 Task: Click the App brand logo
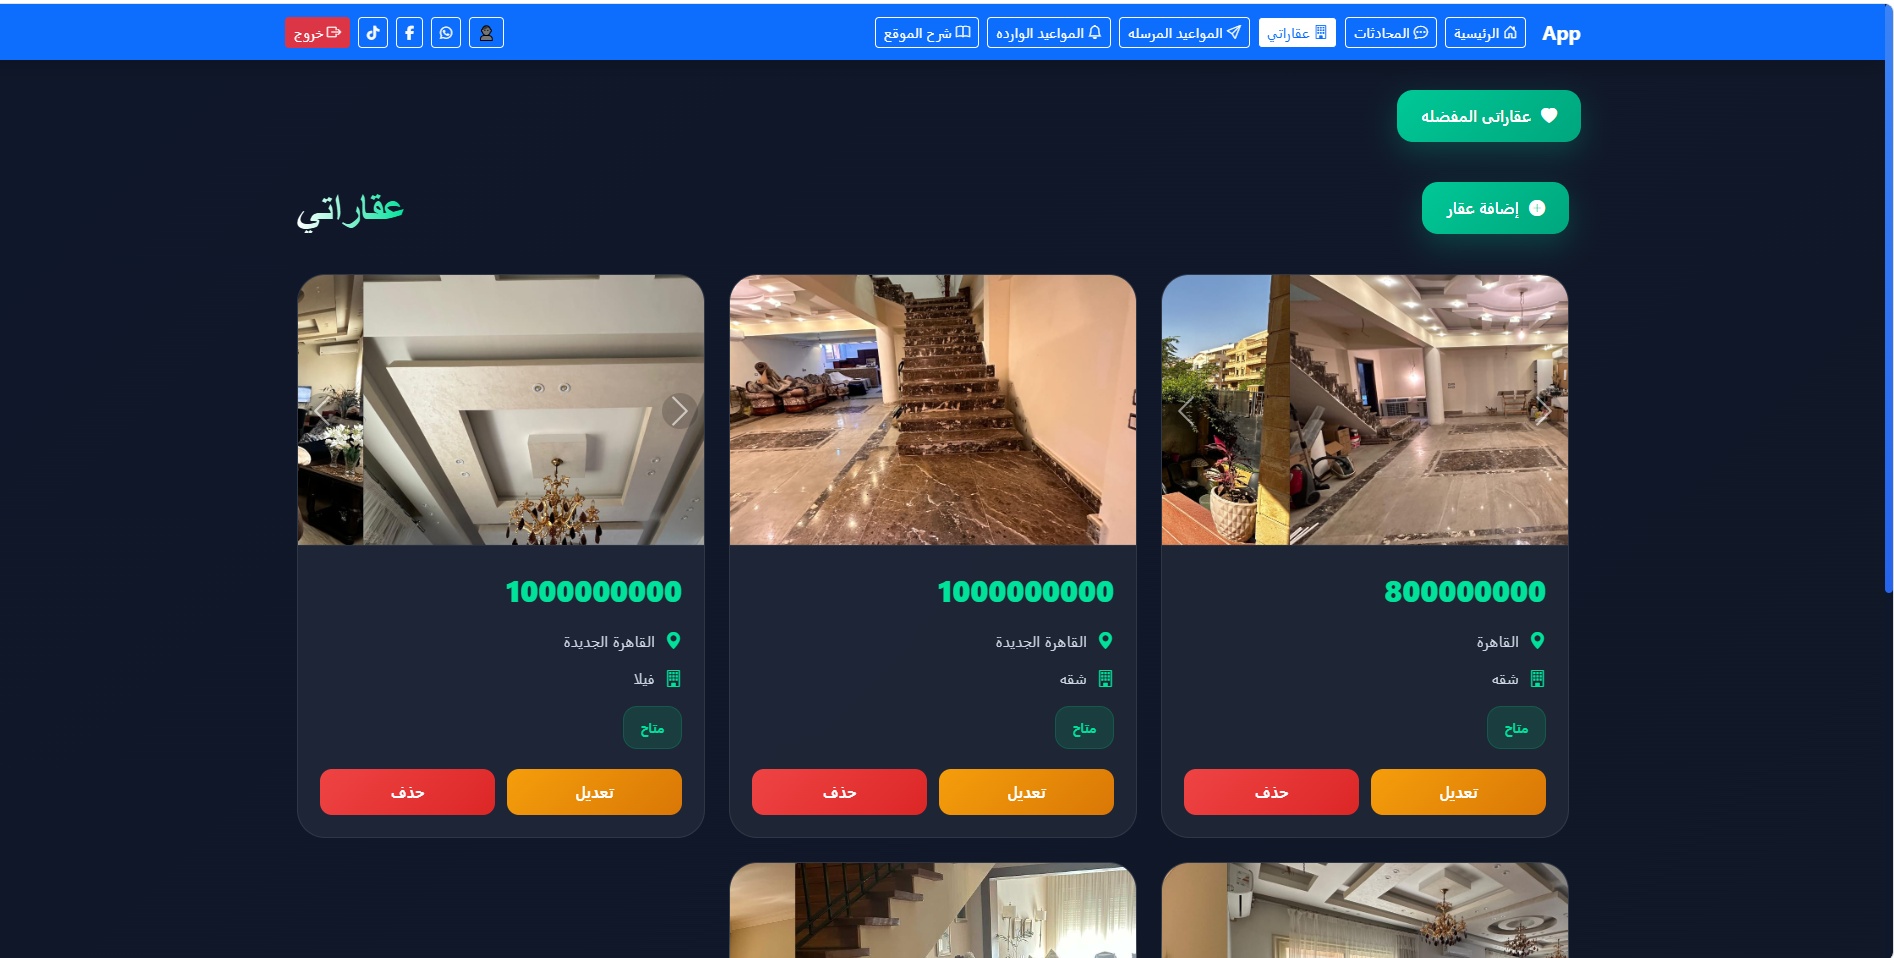1561,34
